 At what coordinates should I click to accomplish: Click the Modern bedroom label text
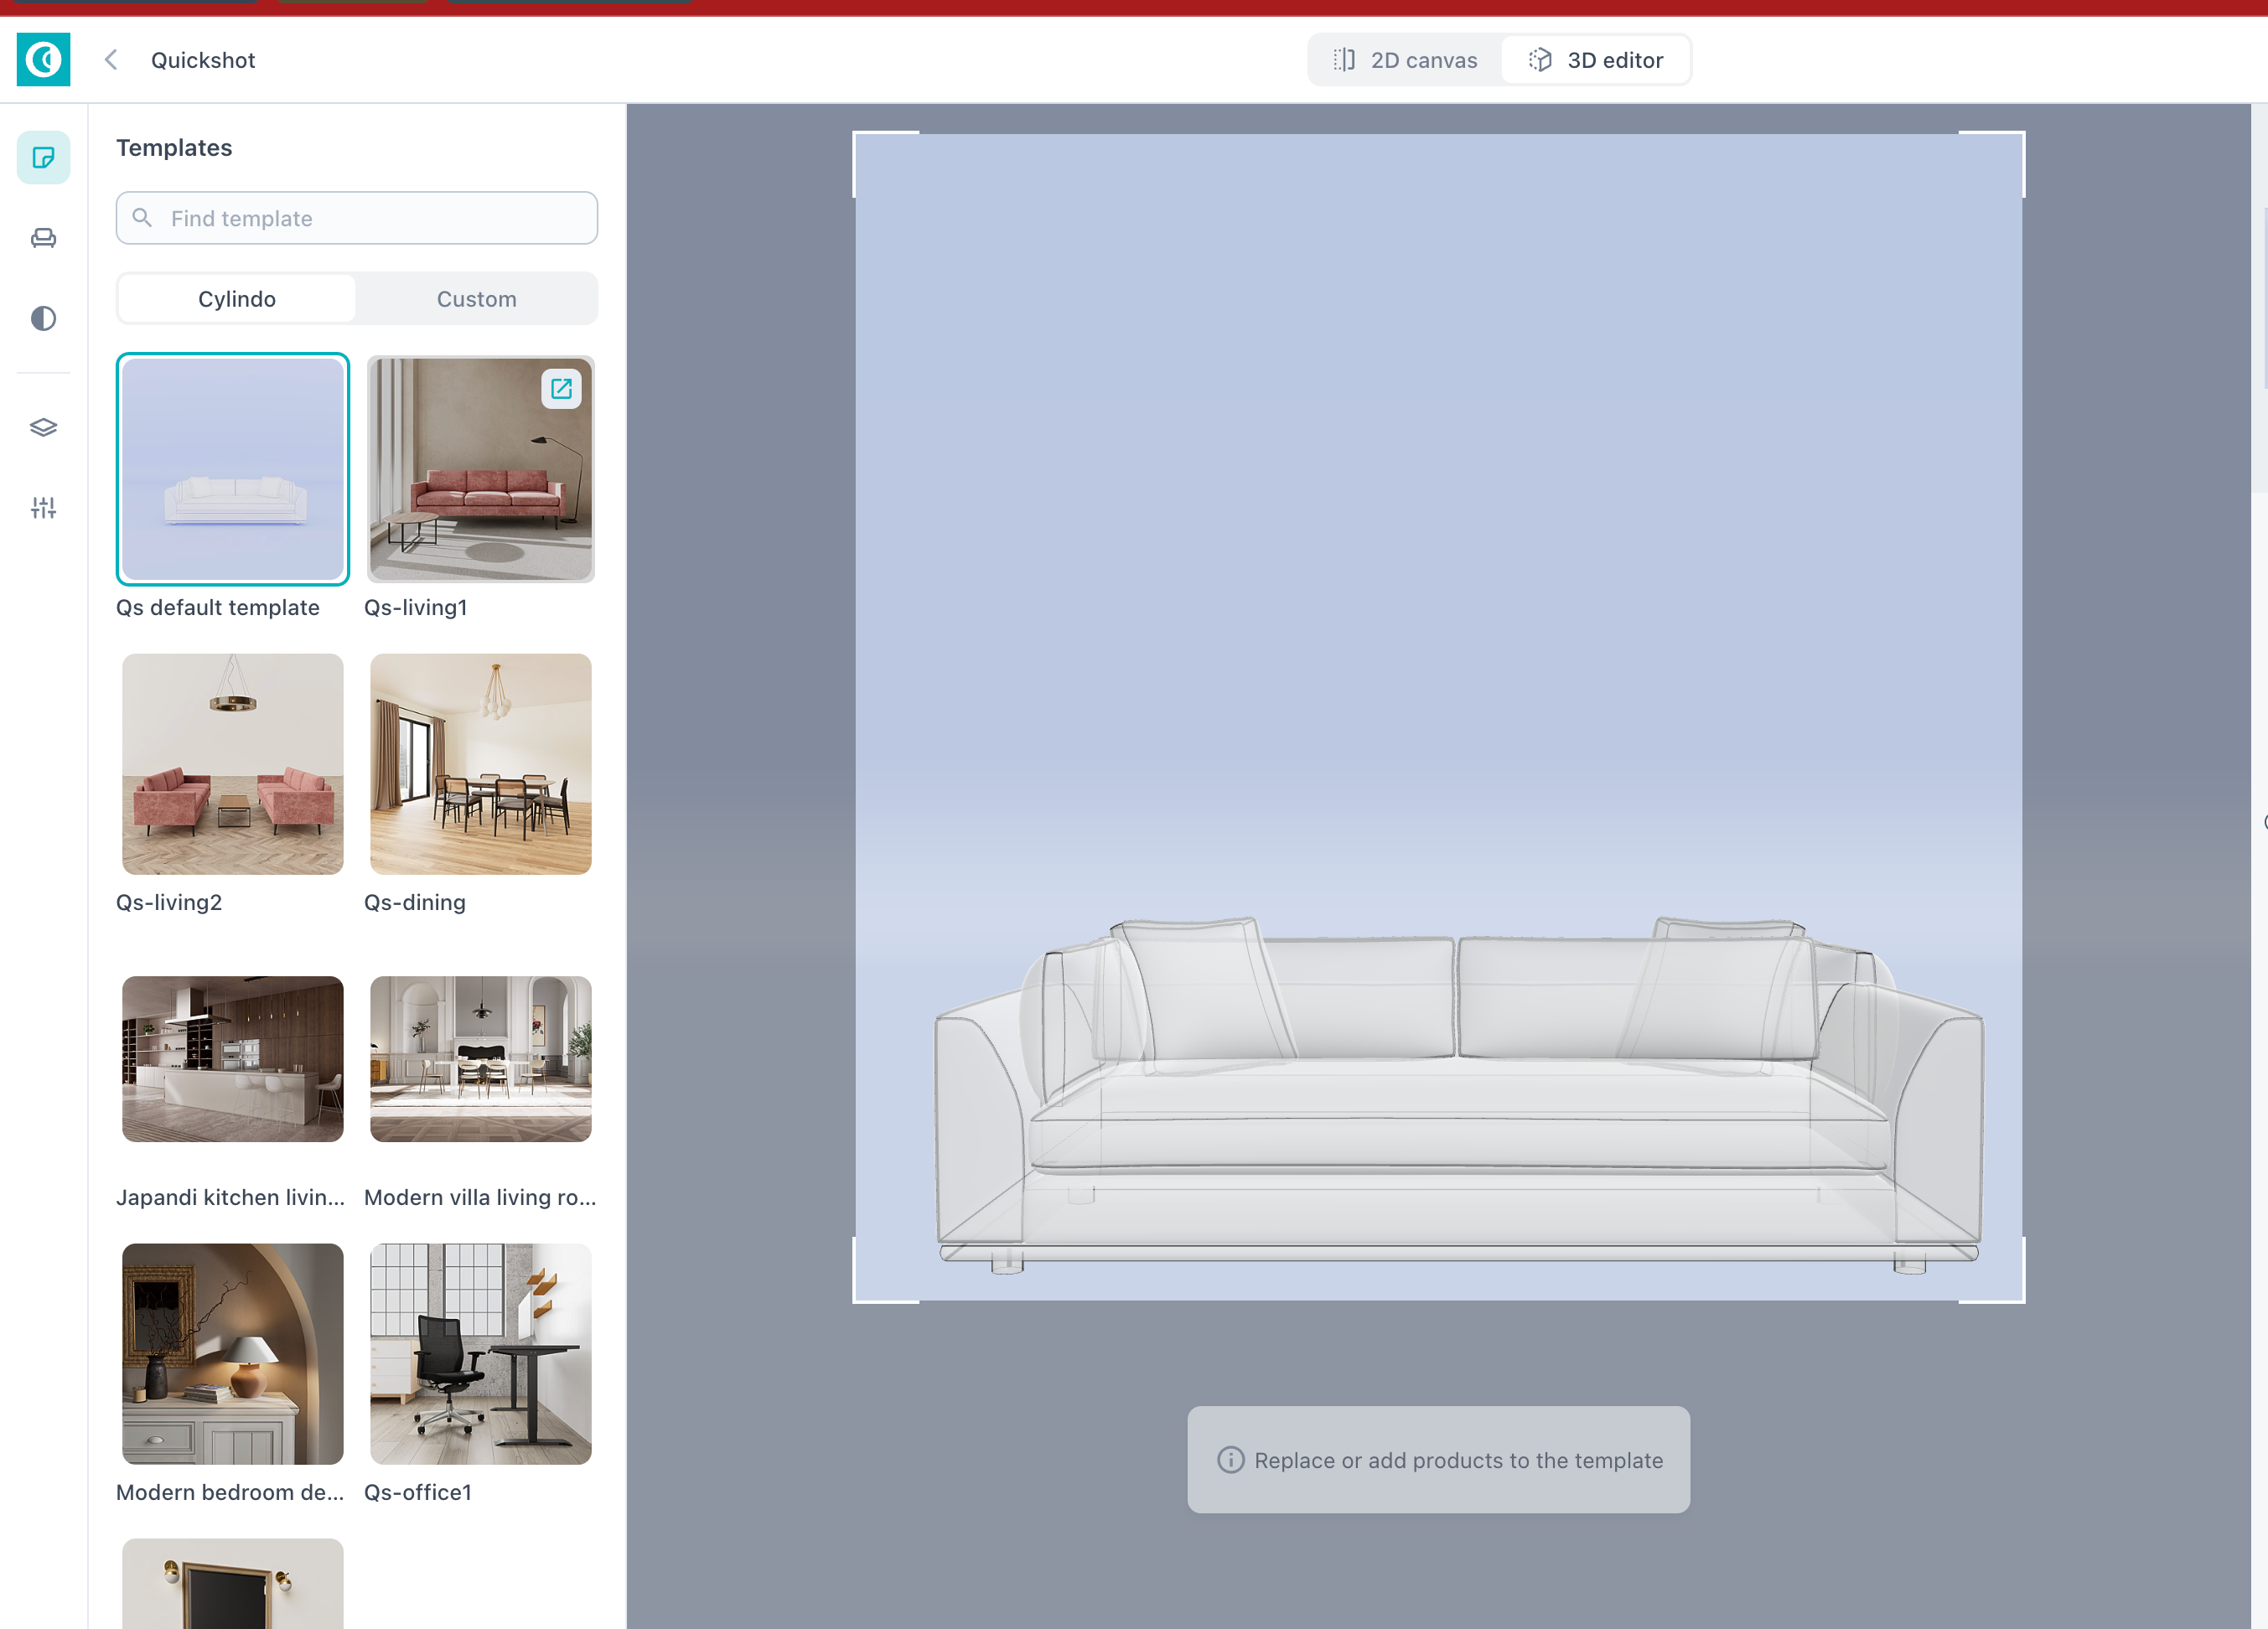click(x=230, y=1492)
